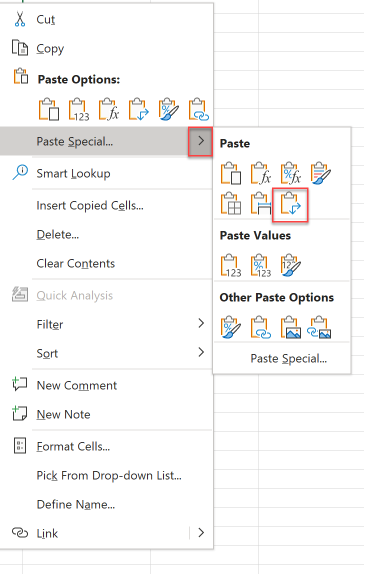This screenshot has width=386, height=574.
Task: Expand the Paste Special submenu arrow
Action: pyautogui.click(x=200, y=141)
